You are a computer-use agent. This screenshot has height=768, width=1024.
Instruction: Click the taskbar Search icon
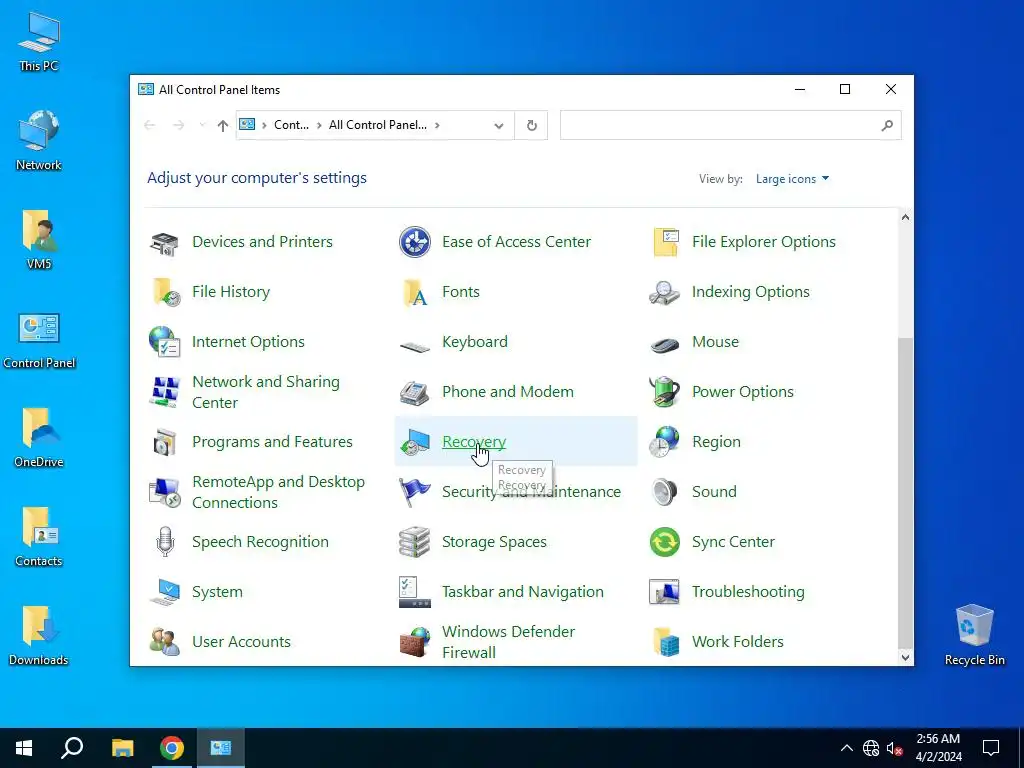click(72, 748)
